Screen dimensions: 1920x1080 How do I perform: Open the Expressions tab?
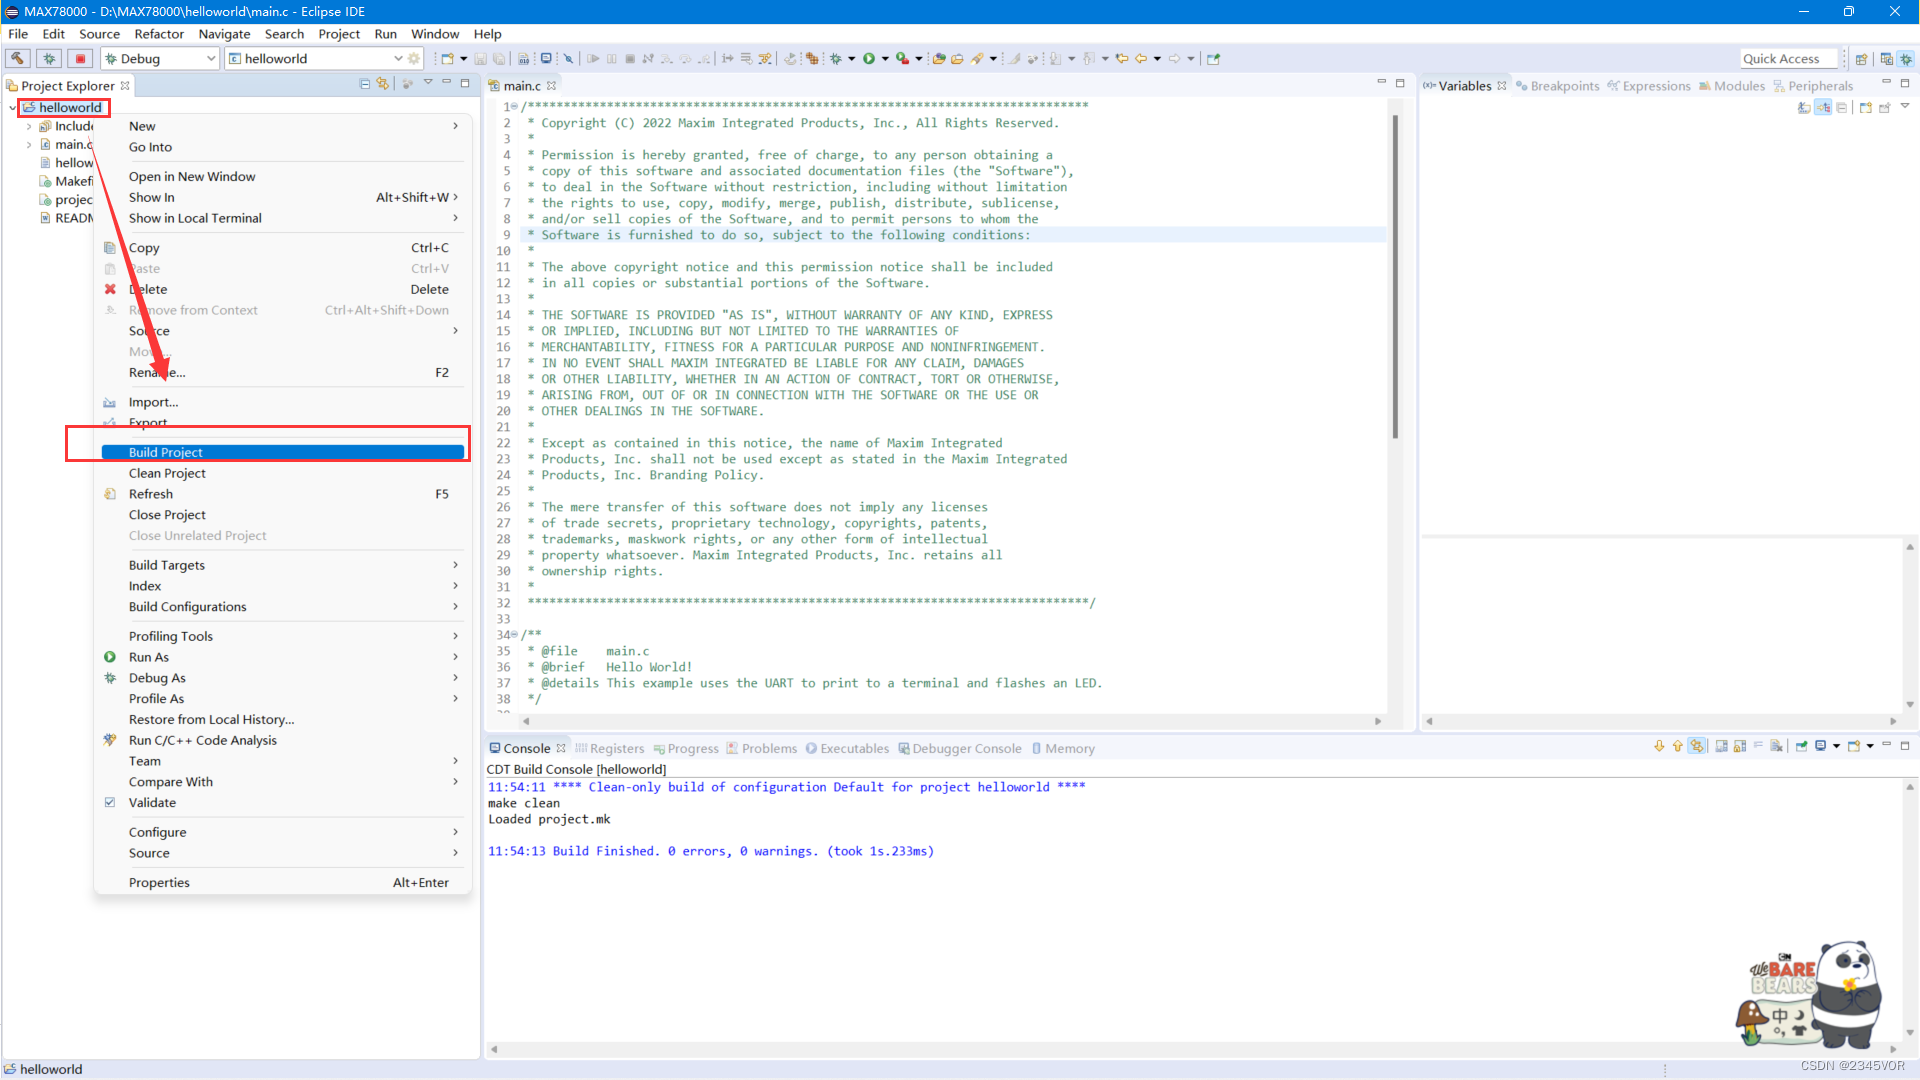pyautogui.click(x=1648, y=86)
